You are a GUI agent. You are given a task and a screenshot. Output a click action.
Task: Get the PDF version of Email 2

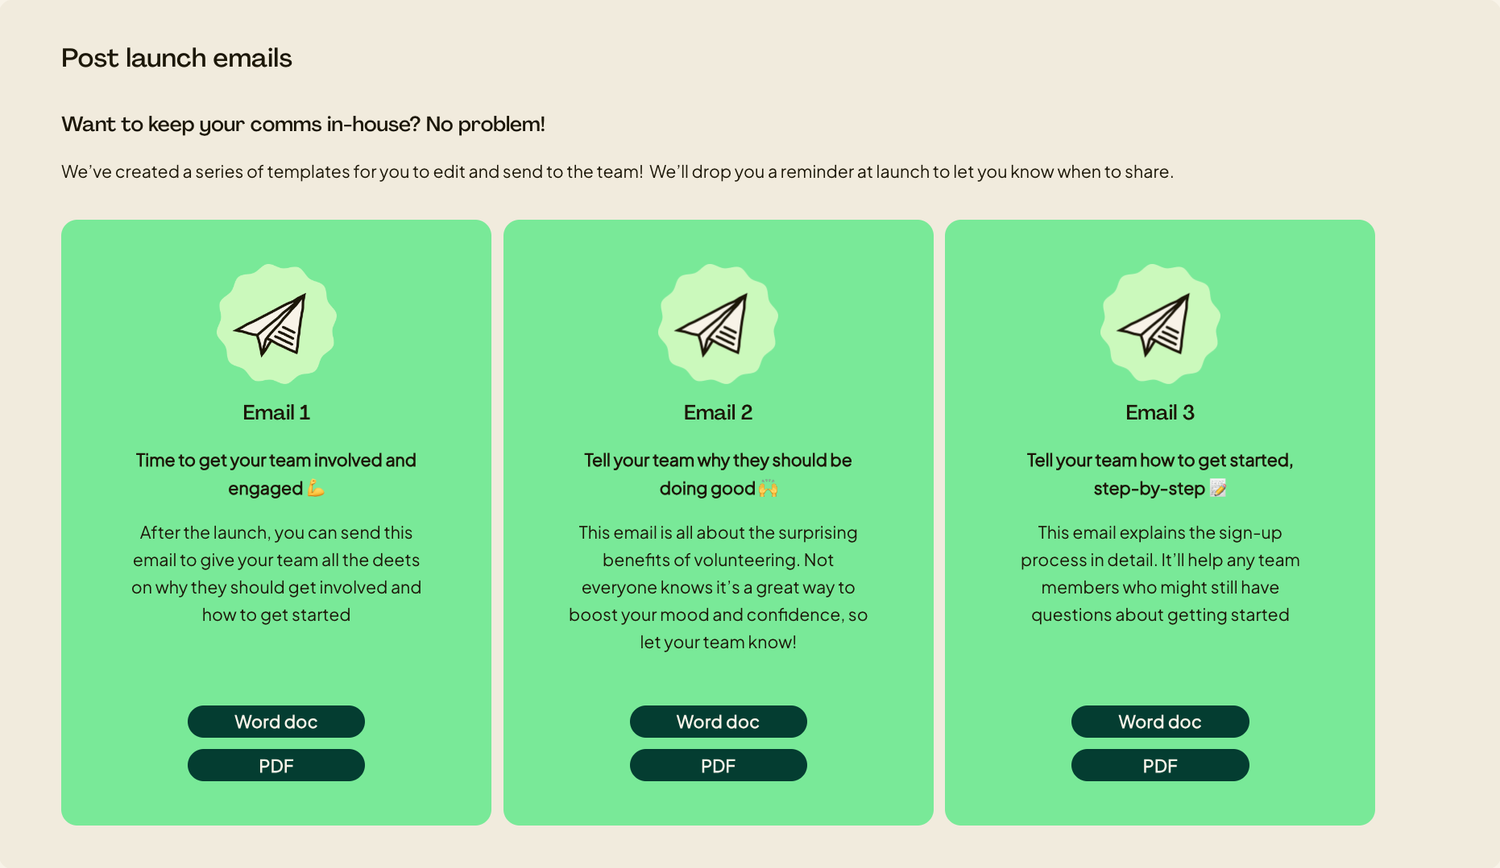click(718, 765)
